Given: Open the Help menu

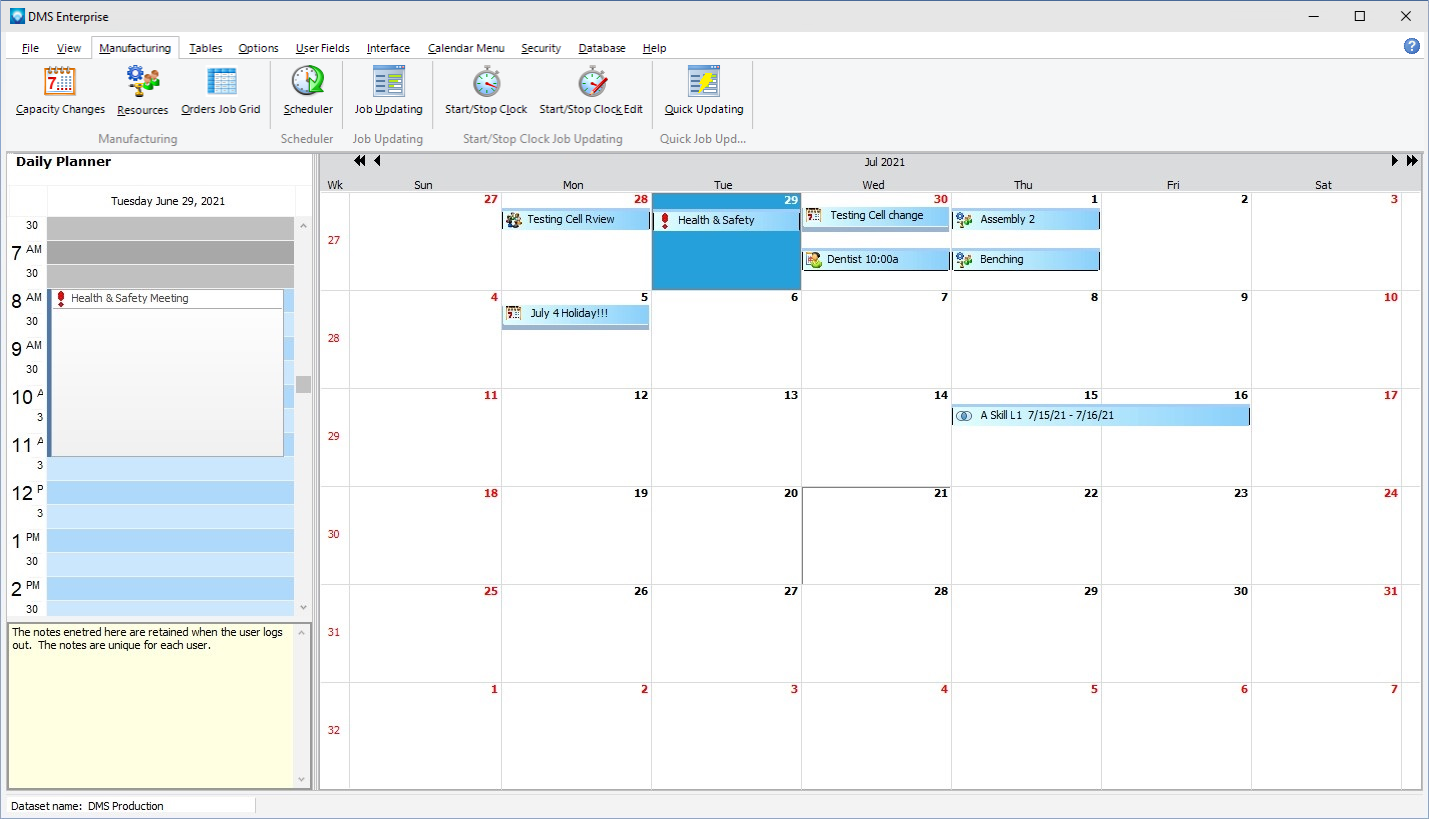Looking at the screenshot, I should 654,48.
